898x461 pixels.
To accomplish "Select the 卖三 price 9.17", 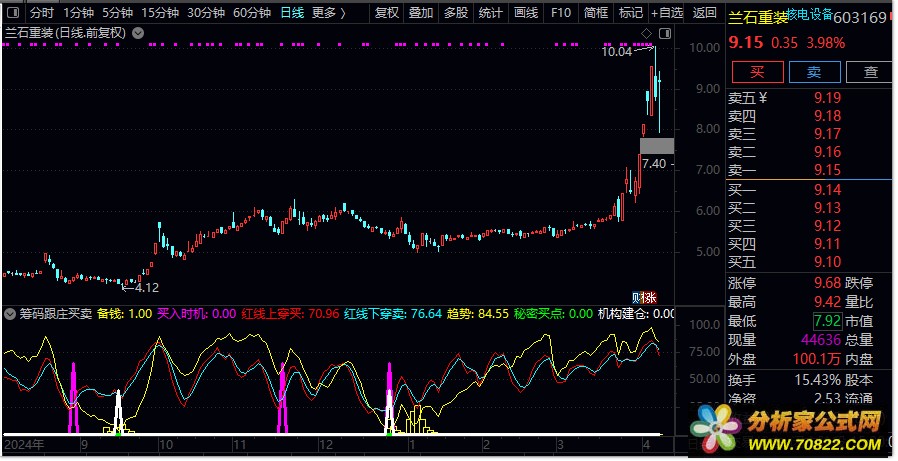I will coord(828,134).
